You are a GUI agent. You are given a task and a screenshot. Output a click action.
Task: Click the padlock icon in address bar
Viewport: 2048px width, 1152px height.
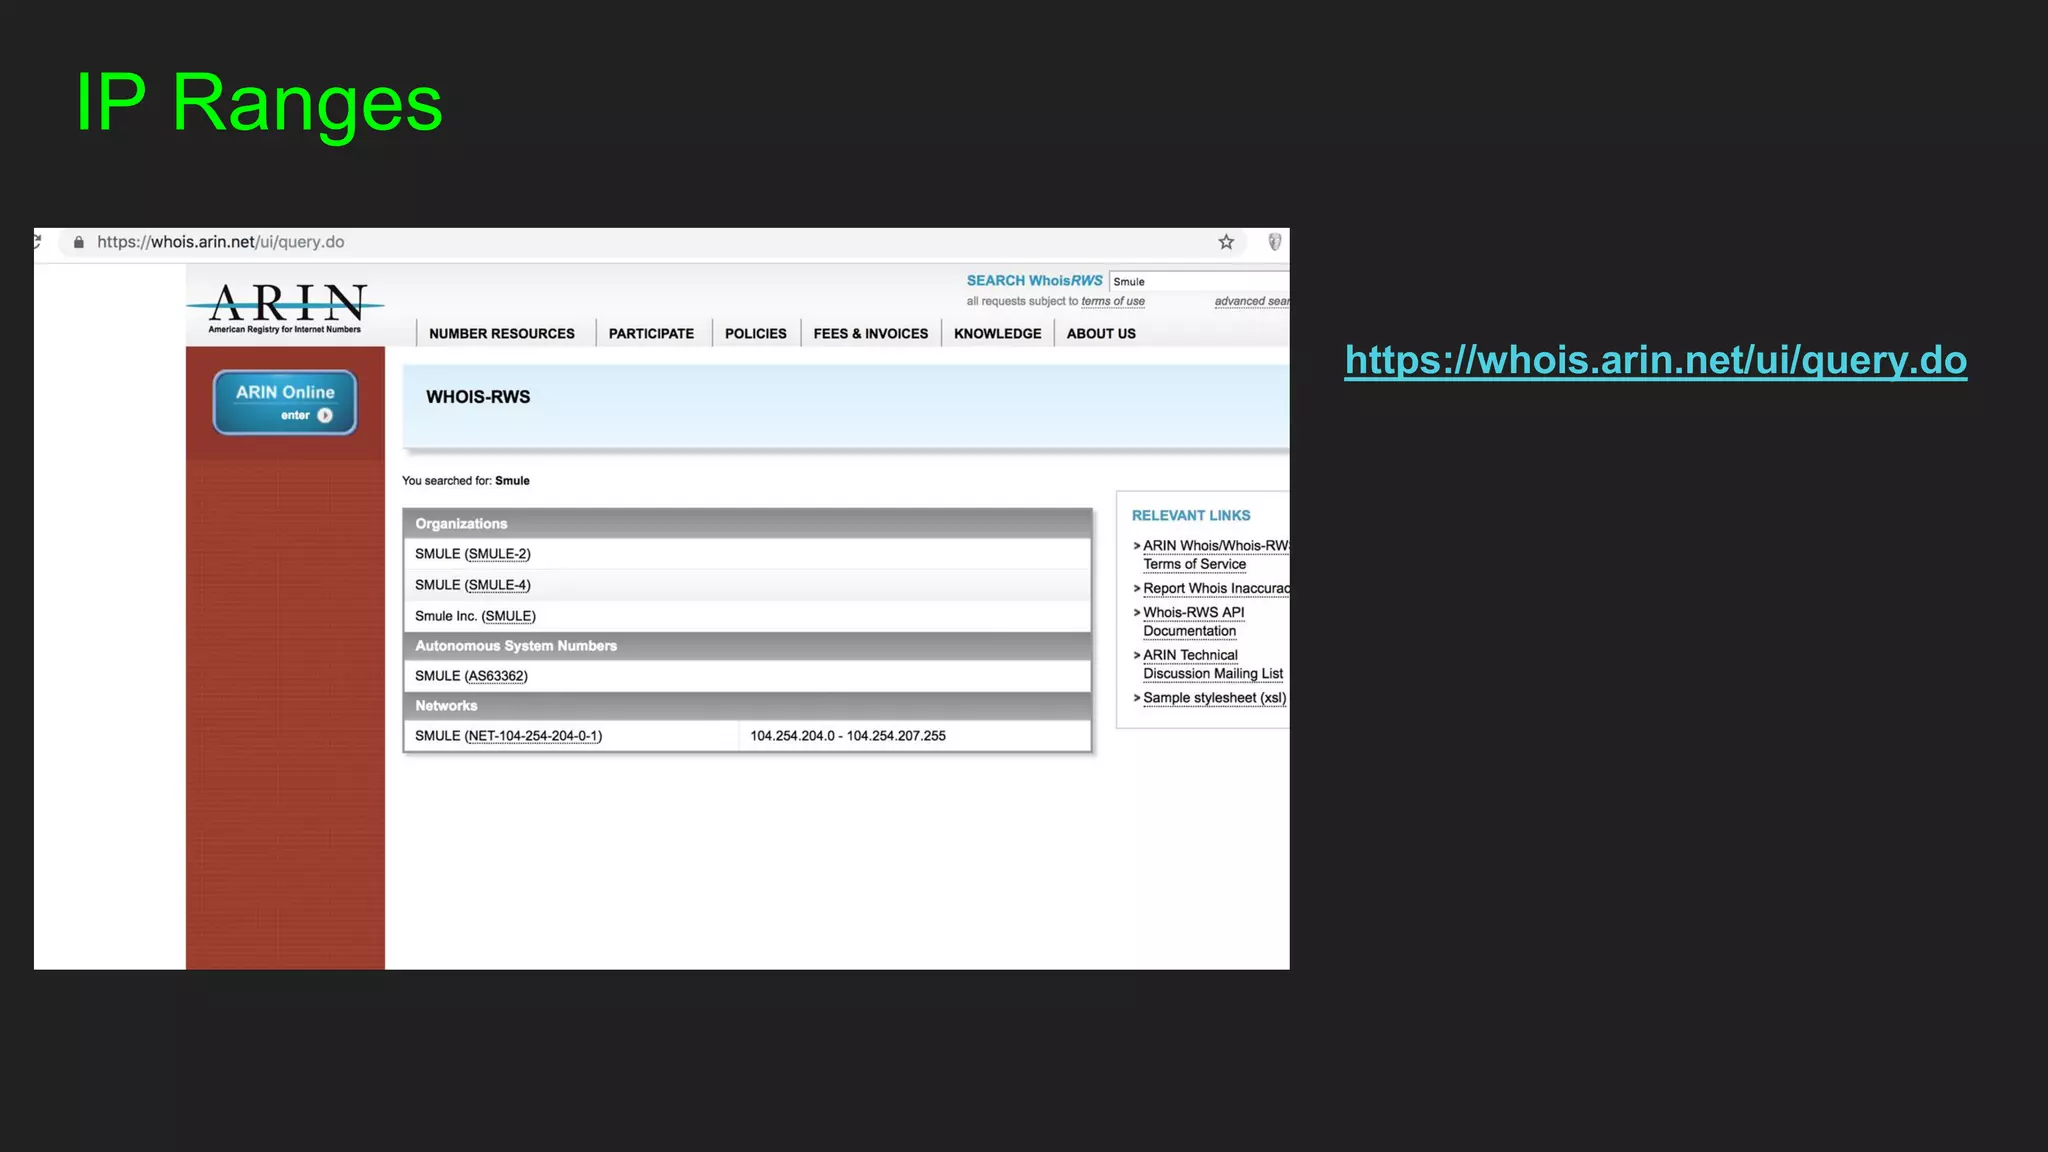click(x=79, y=242)
